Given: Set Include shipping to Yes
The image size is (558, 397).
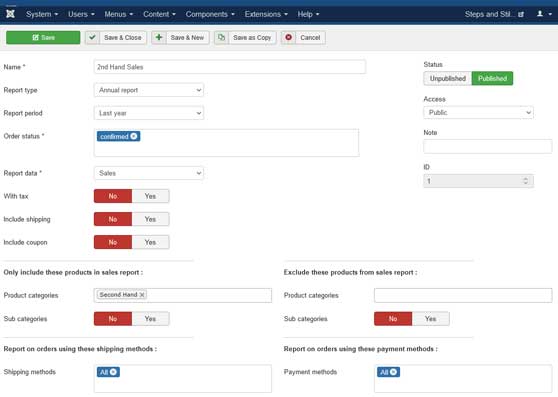Looking at the screenshot, I should point(150,219).
